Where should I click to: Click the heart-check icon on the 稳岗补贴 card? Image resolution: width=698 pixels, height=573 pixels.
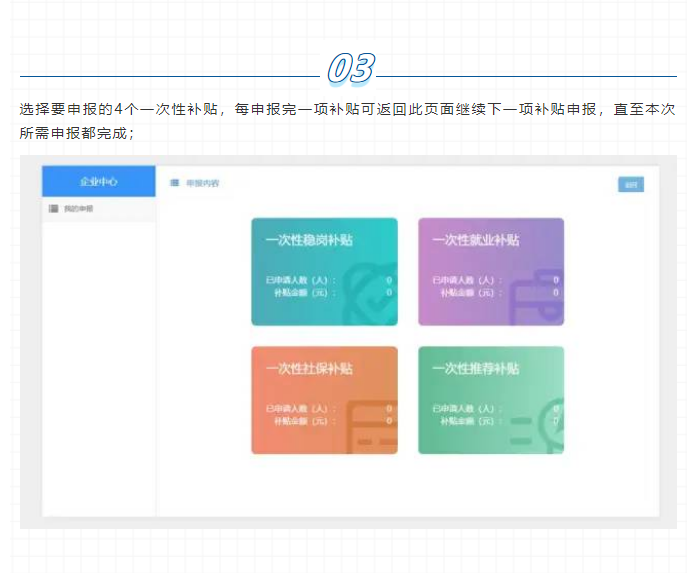[x=377, y=298]
